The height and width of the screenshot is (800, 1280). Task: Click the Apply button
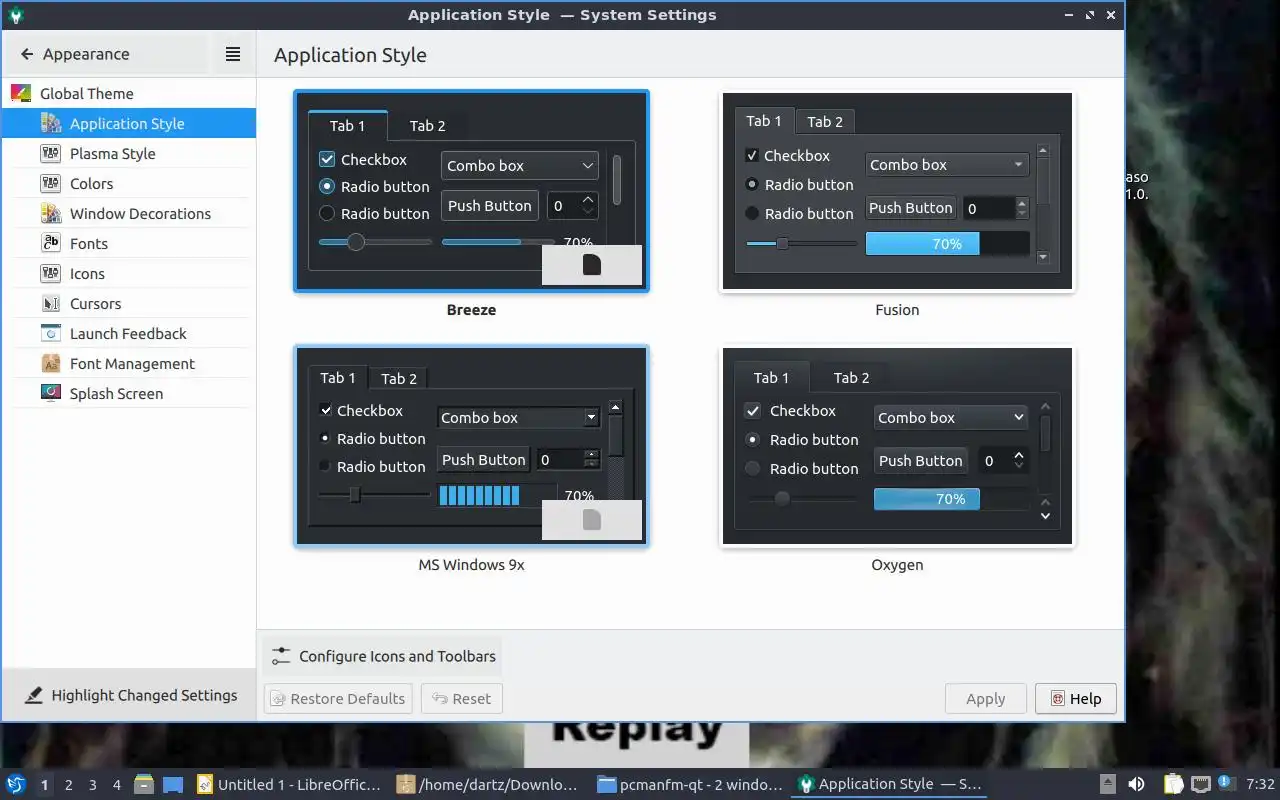985,698
